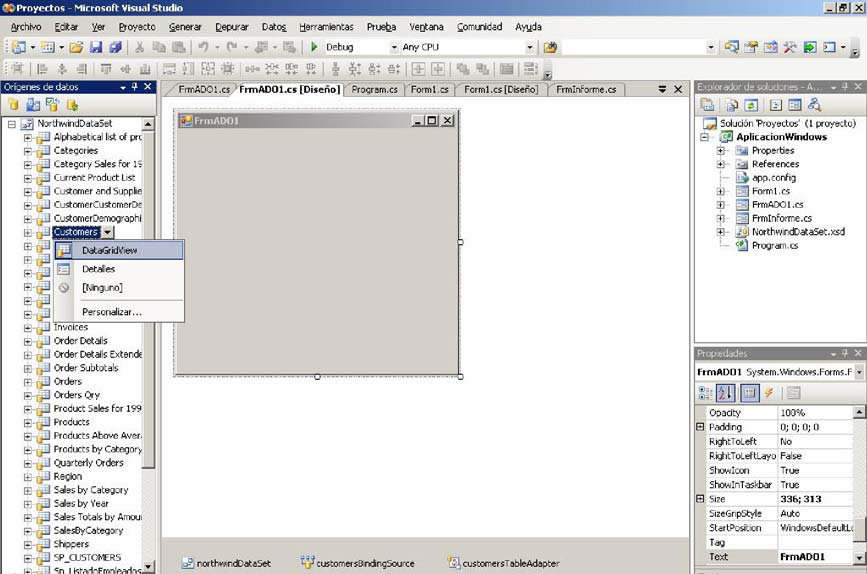Viewport: 867px width, 574px height.
Task: Open the Properties Window toolbar icon
Action: tap(750, 48)
